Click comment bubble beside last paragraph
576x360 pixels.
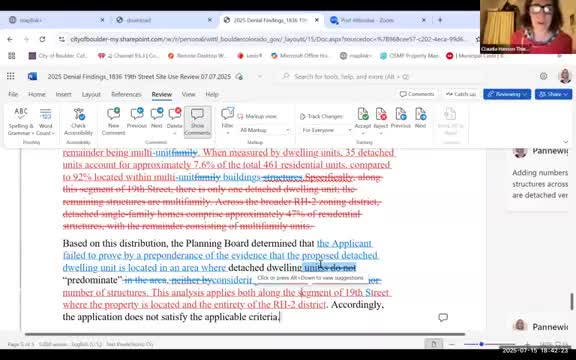[443, 317]
